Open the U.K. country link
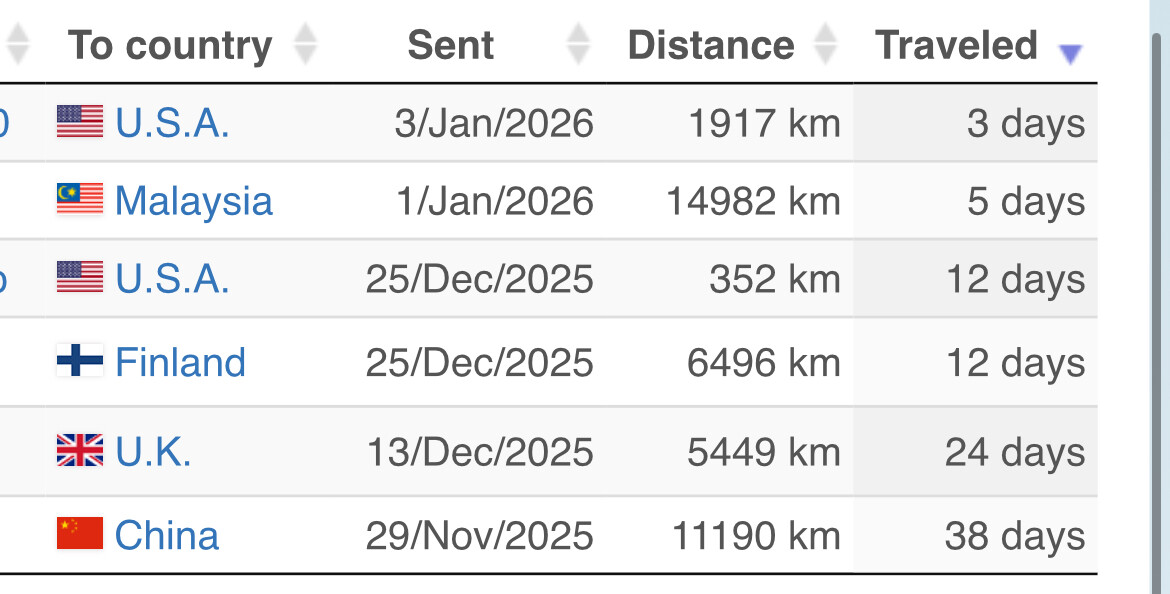The height and width of the screenshot is (594, 1170). 153,453
